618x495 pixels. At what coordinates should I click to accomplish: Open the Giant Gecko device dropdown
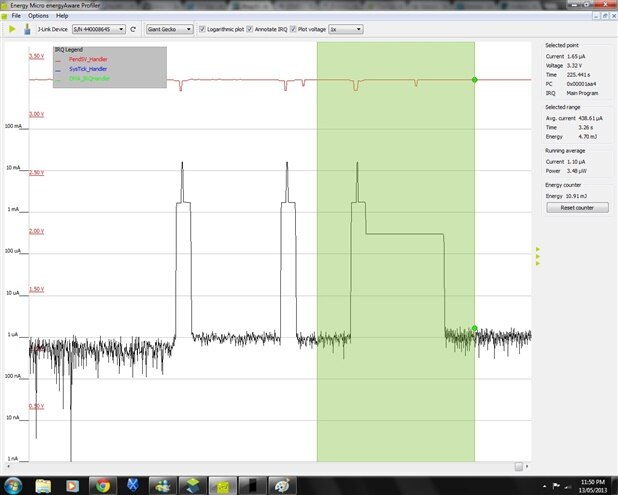(170, 29)
